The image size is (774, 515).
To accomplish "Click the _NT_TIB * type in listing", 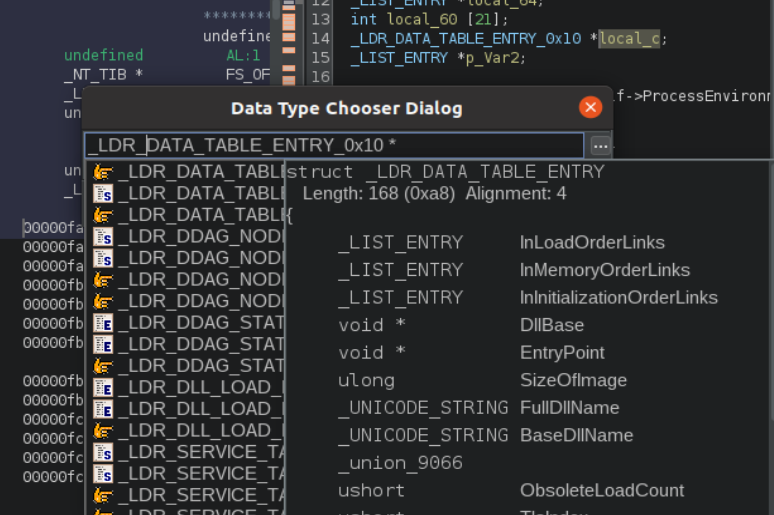I will click(x=103, y=74).
